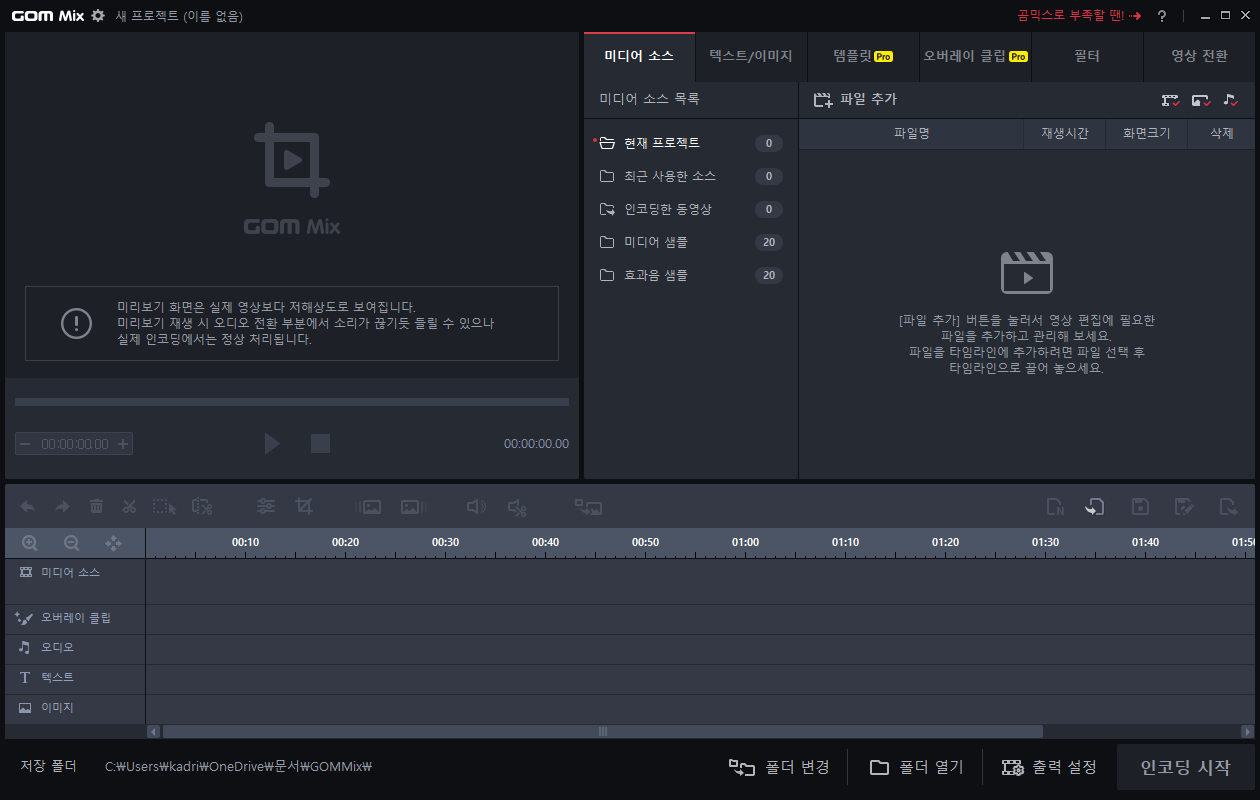
Task: Click the 01:00 mark on timeline ruler
Action: (x=745, y=543)
